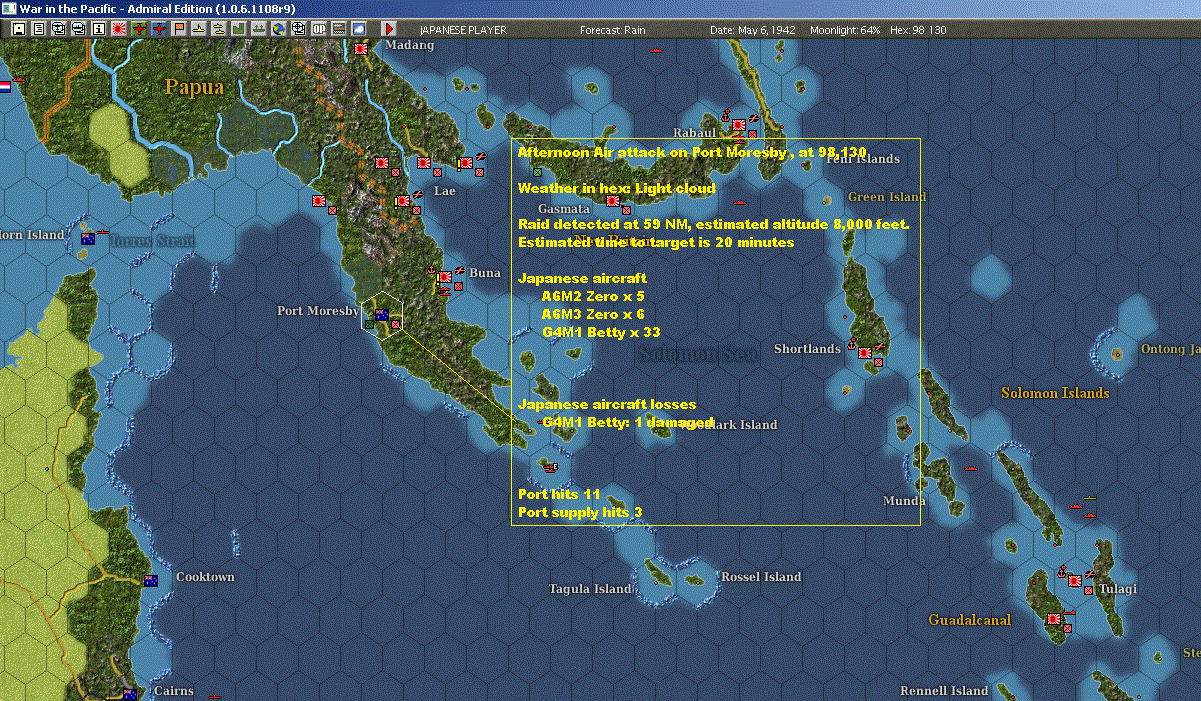Click the crosshair target toolbar icon
Viewport: 1201px width, 701px height.
click(299, 29)
